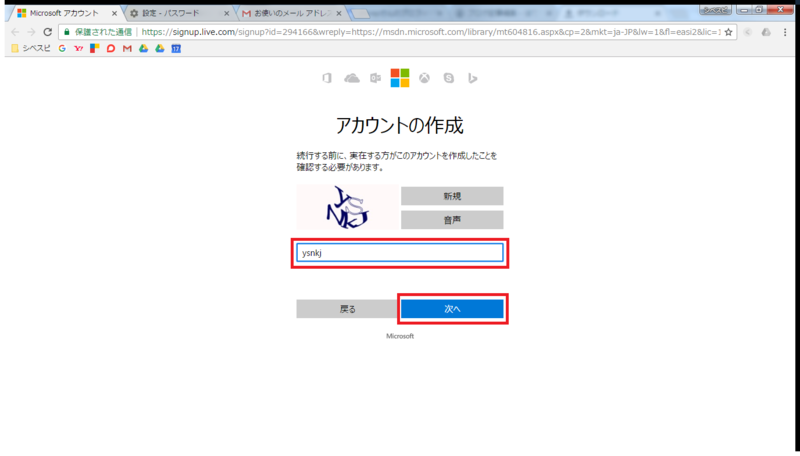Switch to the Microsoft アカウント tab
This screenshot has width=800, height=456.
tap(66, 13)
